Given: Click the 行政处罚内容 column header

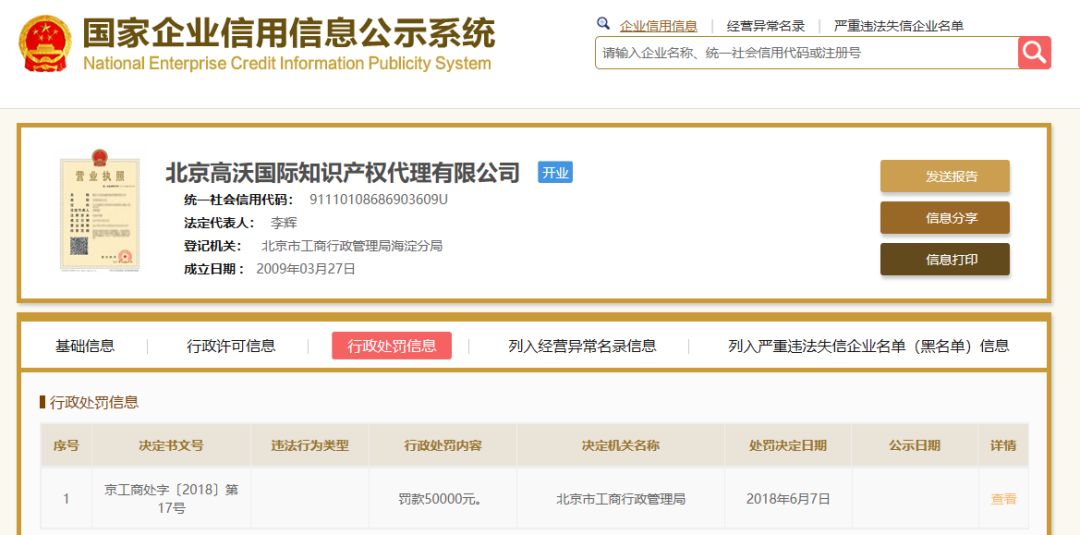Looking at the screenshot, I should (443, 445).
